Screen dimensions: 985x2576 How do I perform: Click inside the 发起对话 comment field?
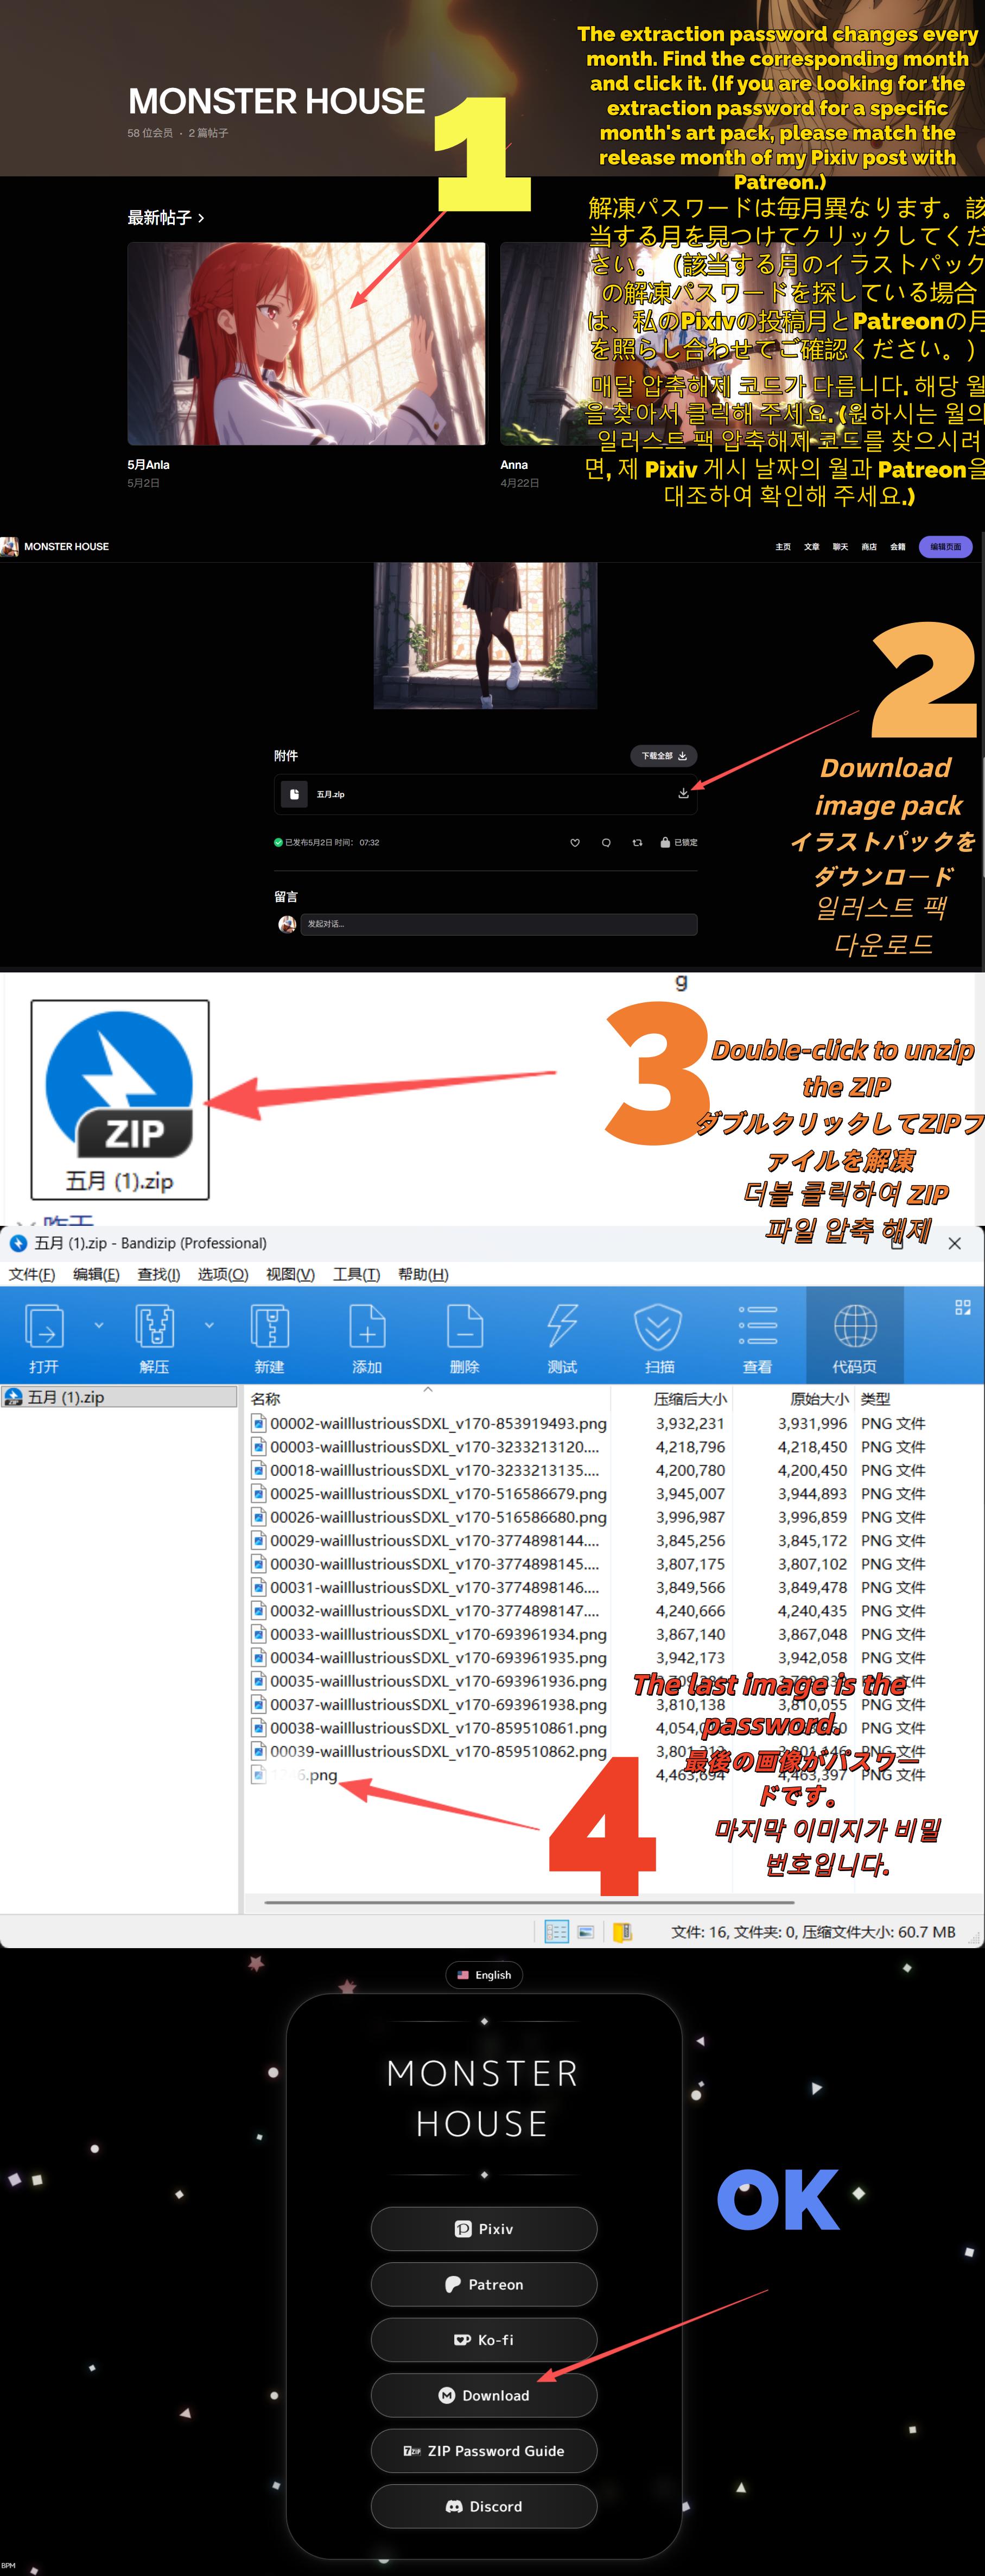pyautogui.click(x=498, y=924)
